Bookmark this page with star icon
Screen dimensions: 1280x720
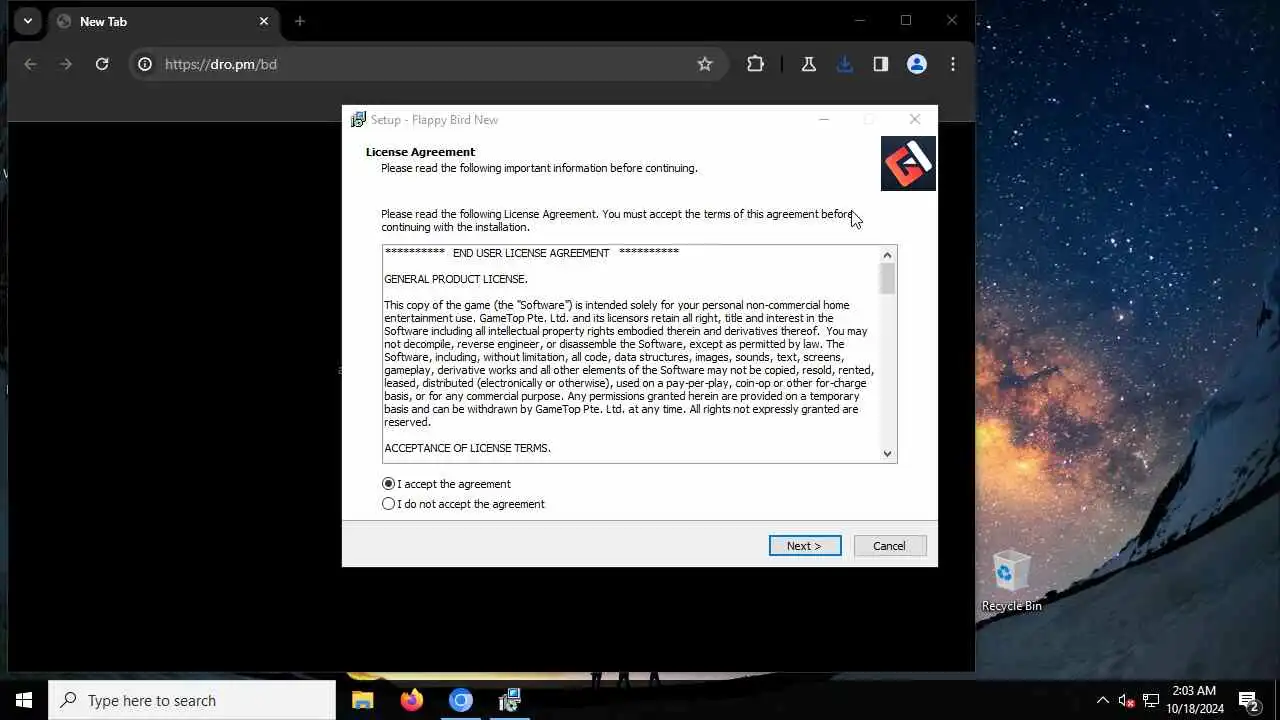pyautogui.click(x=705, y=64)
